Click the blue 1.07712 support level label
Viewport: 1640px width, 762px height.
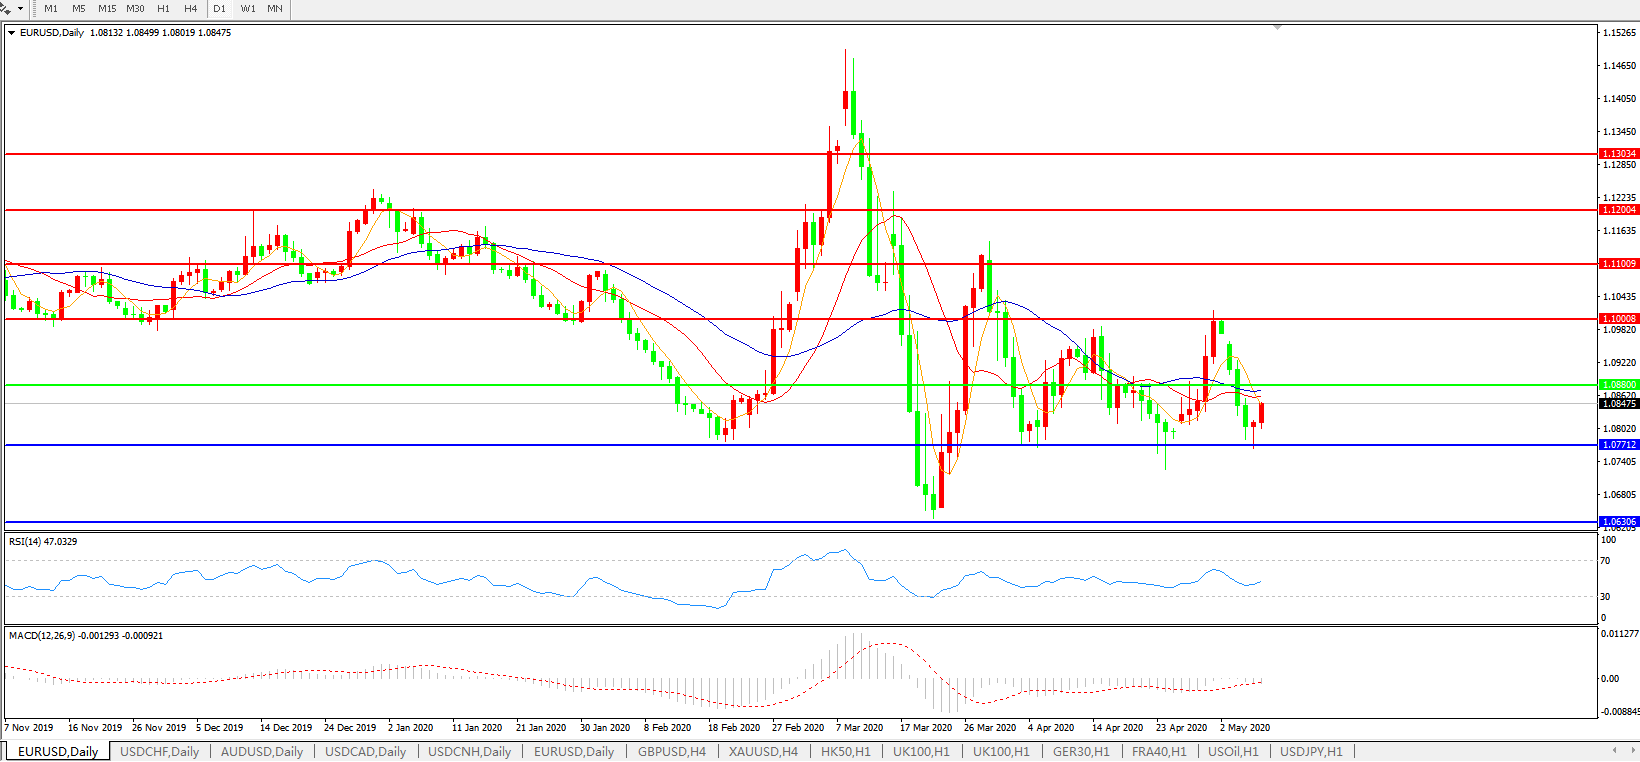(x=1619, y=445)
